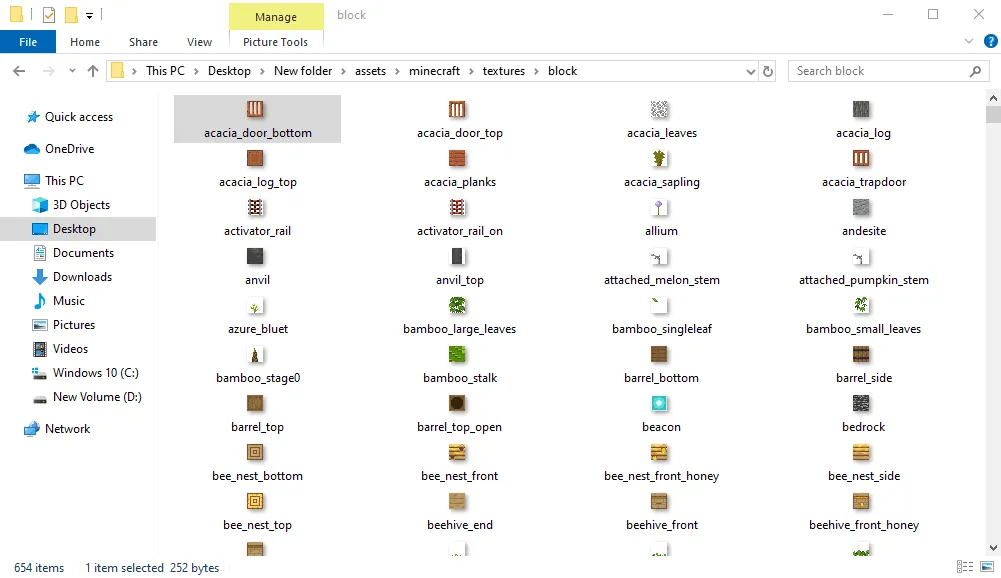Click the back navigation arrow
Viewport: 1001px width, 578px height.
click(18, 71)
